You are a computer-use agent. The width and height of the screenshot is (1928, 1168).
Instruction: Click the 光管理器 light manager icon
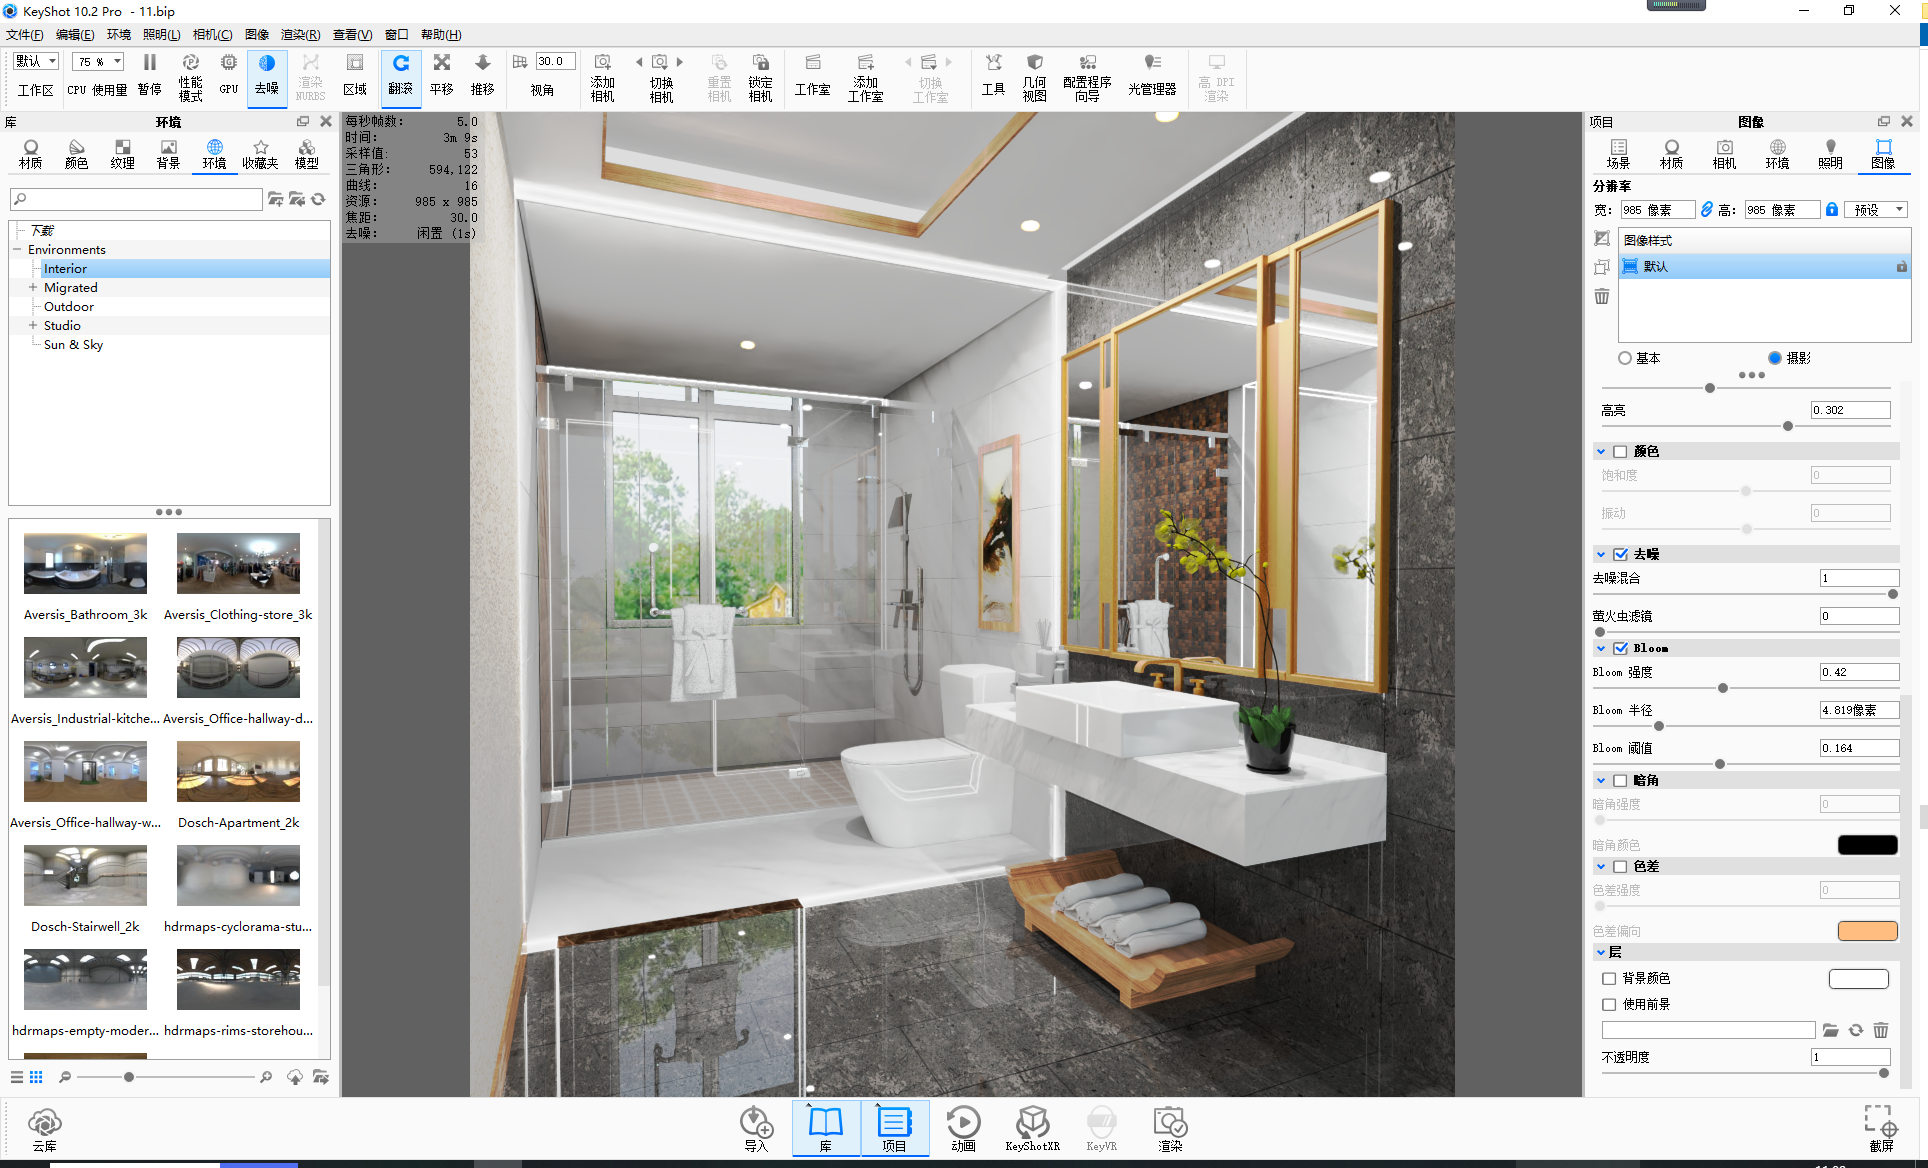[1152, 76]
